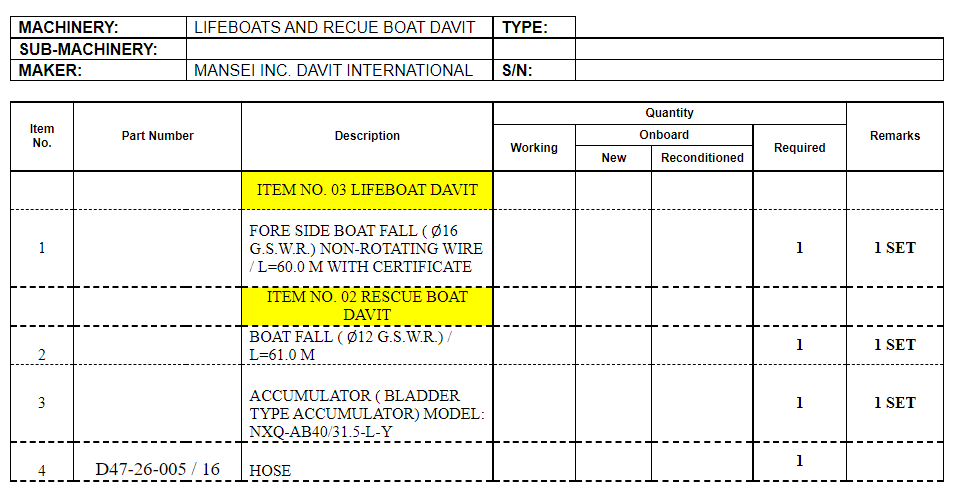
Task: Select the 'Quantity' group header
Action: pyautogui.click(x=669, y=113)
